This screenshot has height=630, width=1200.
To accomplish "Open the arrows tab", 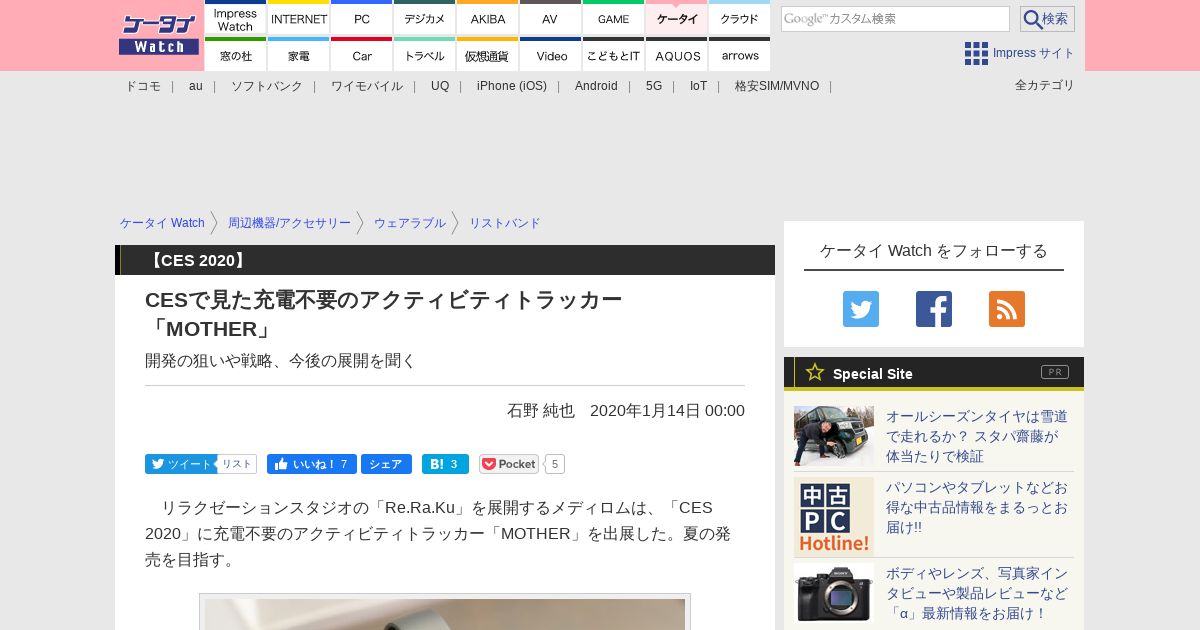I will [740, 55].
